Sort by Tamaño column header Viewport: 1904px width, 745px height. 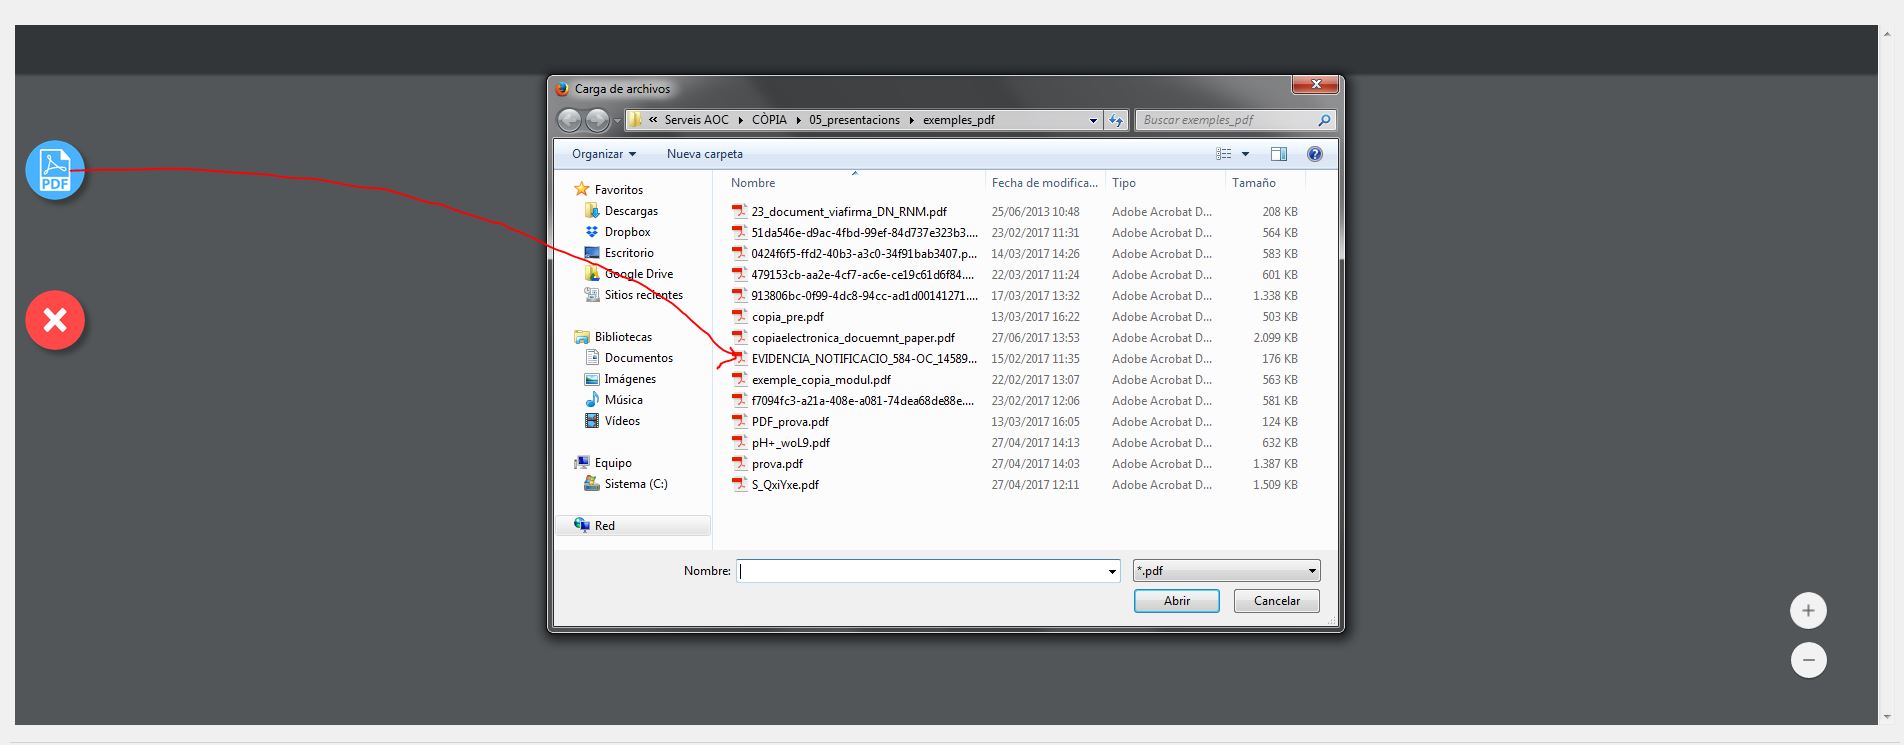(1253, 183)
